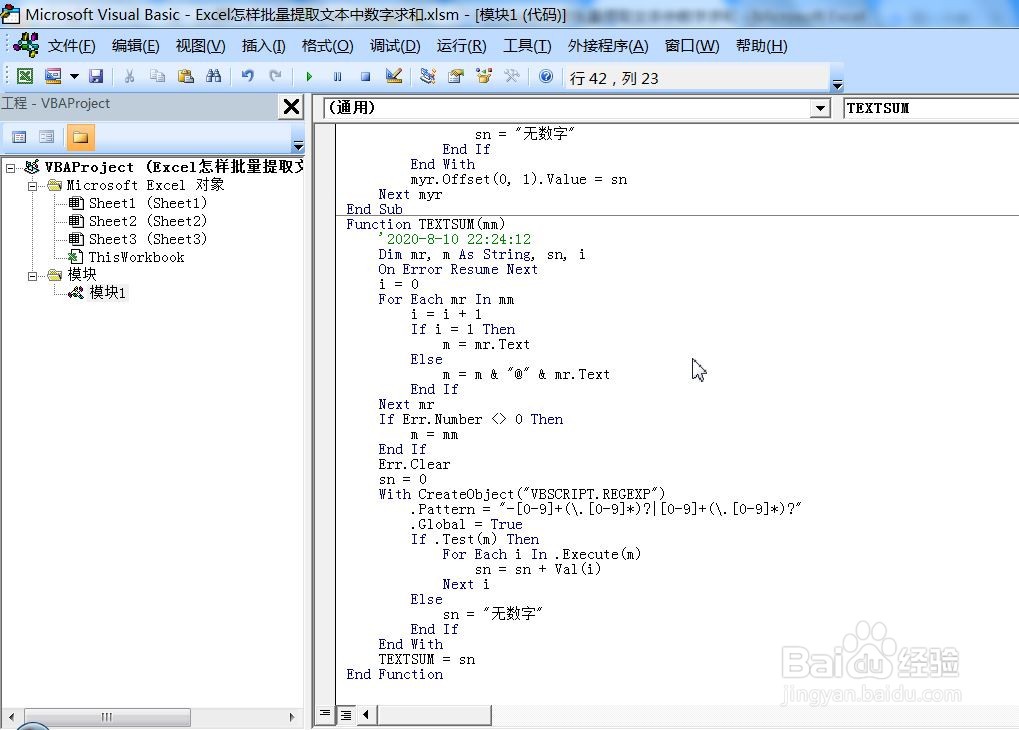Click project panel scrollbar right arrow
This screenshot has width=1019, height=730.
[x=291, y=717]
